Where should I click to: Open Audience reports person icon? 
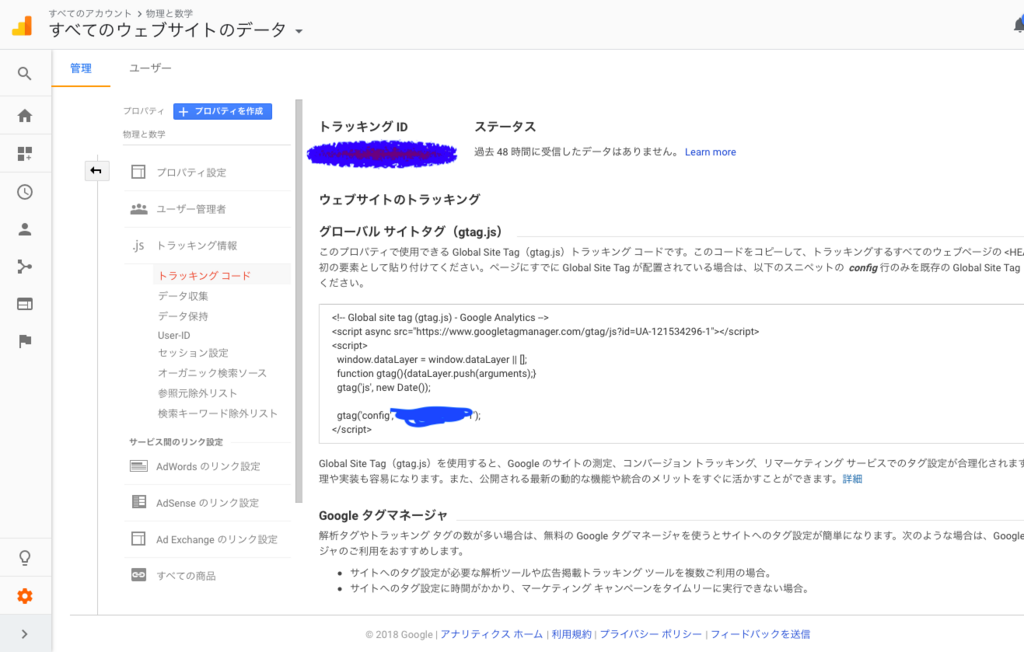click(25, 229)
